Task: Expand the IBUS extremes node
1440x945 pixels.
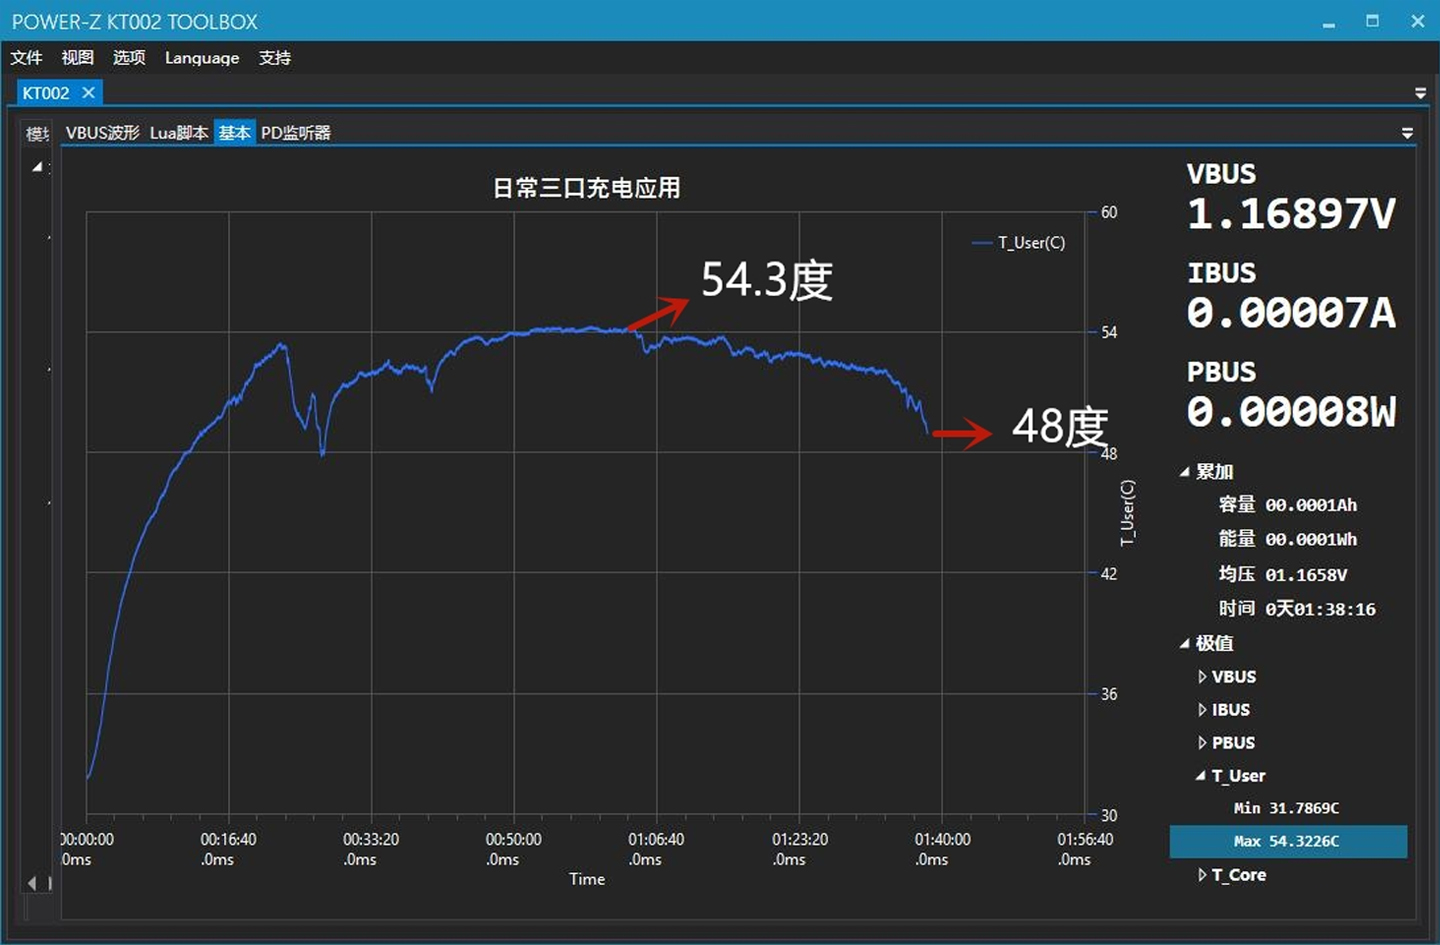Action: [x=1202, y=710]
